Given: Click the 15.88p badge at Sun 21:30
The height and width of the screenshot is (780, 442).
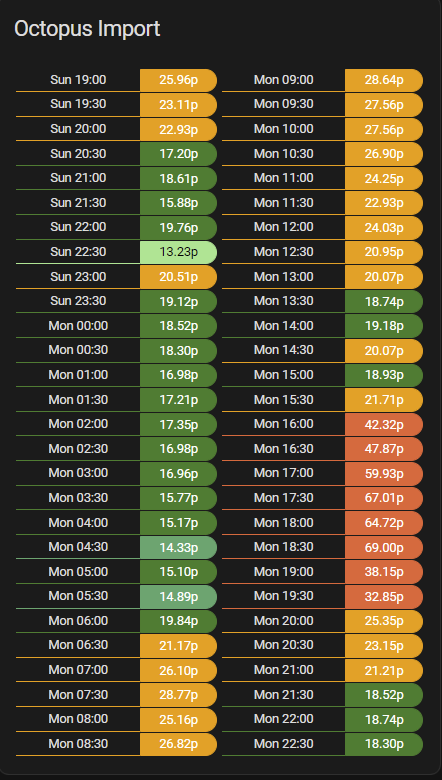Looking at the screenshot, I should coord(178,203).
